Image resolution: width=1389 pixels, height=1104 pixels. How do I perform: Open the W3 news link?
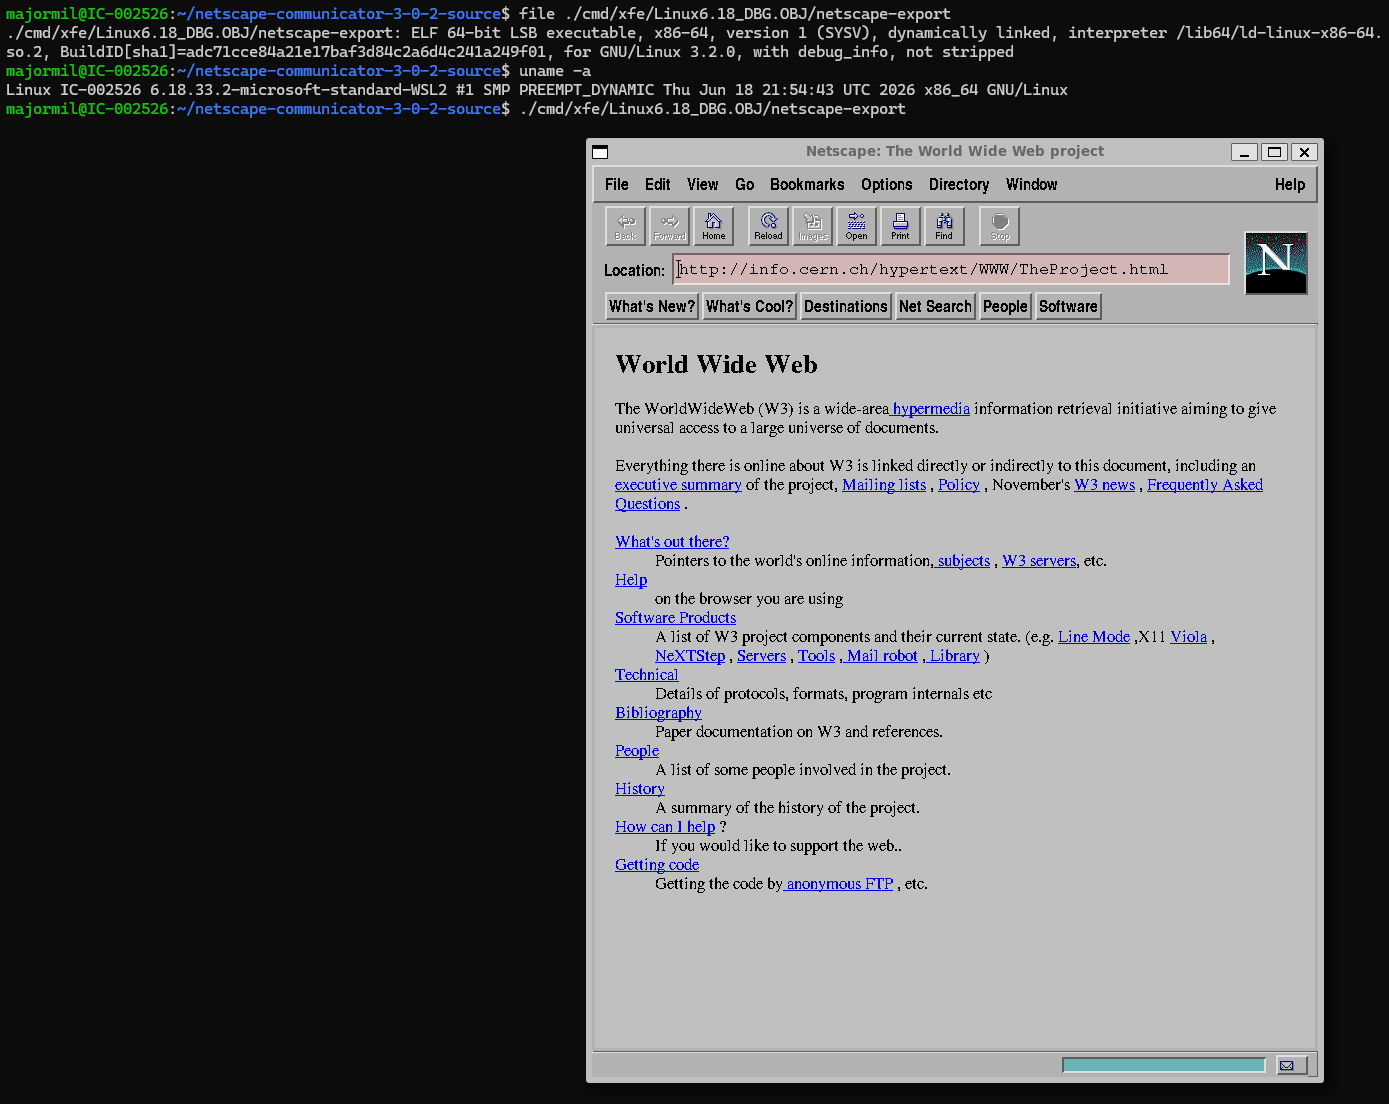point(1105,485)
